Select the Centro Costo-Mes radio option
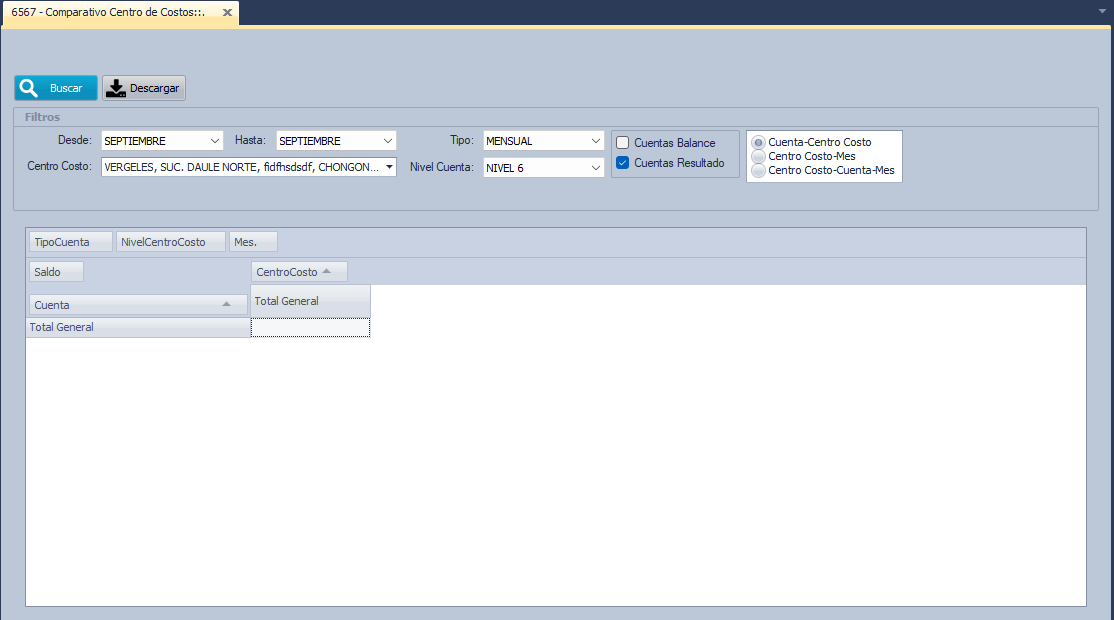Image resolution: width=1114 pixels, height=620 pixels. pyautogui.click(x=758, y=156)
